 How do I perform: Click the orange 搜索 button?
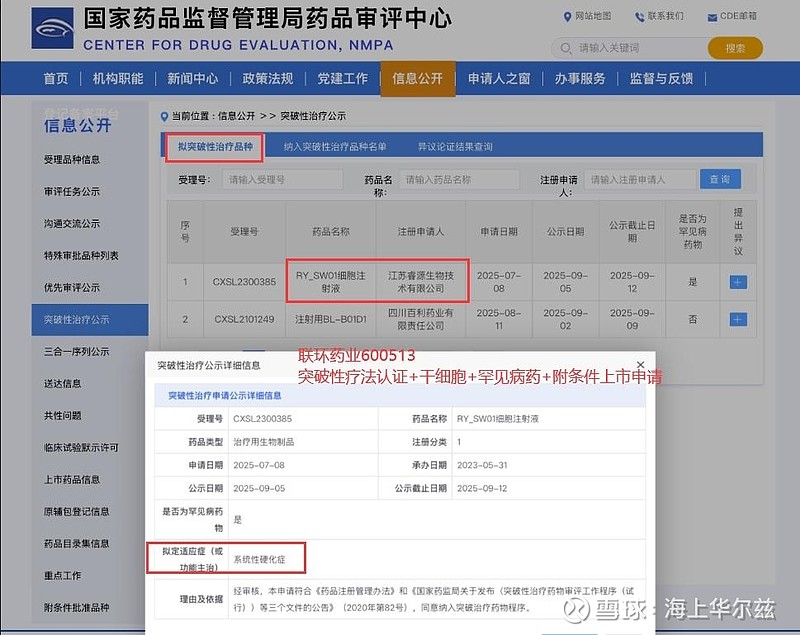point(735,48)
